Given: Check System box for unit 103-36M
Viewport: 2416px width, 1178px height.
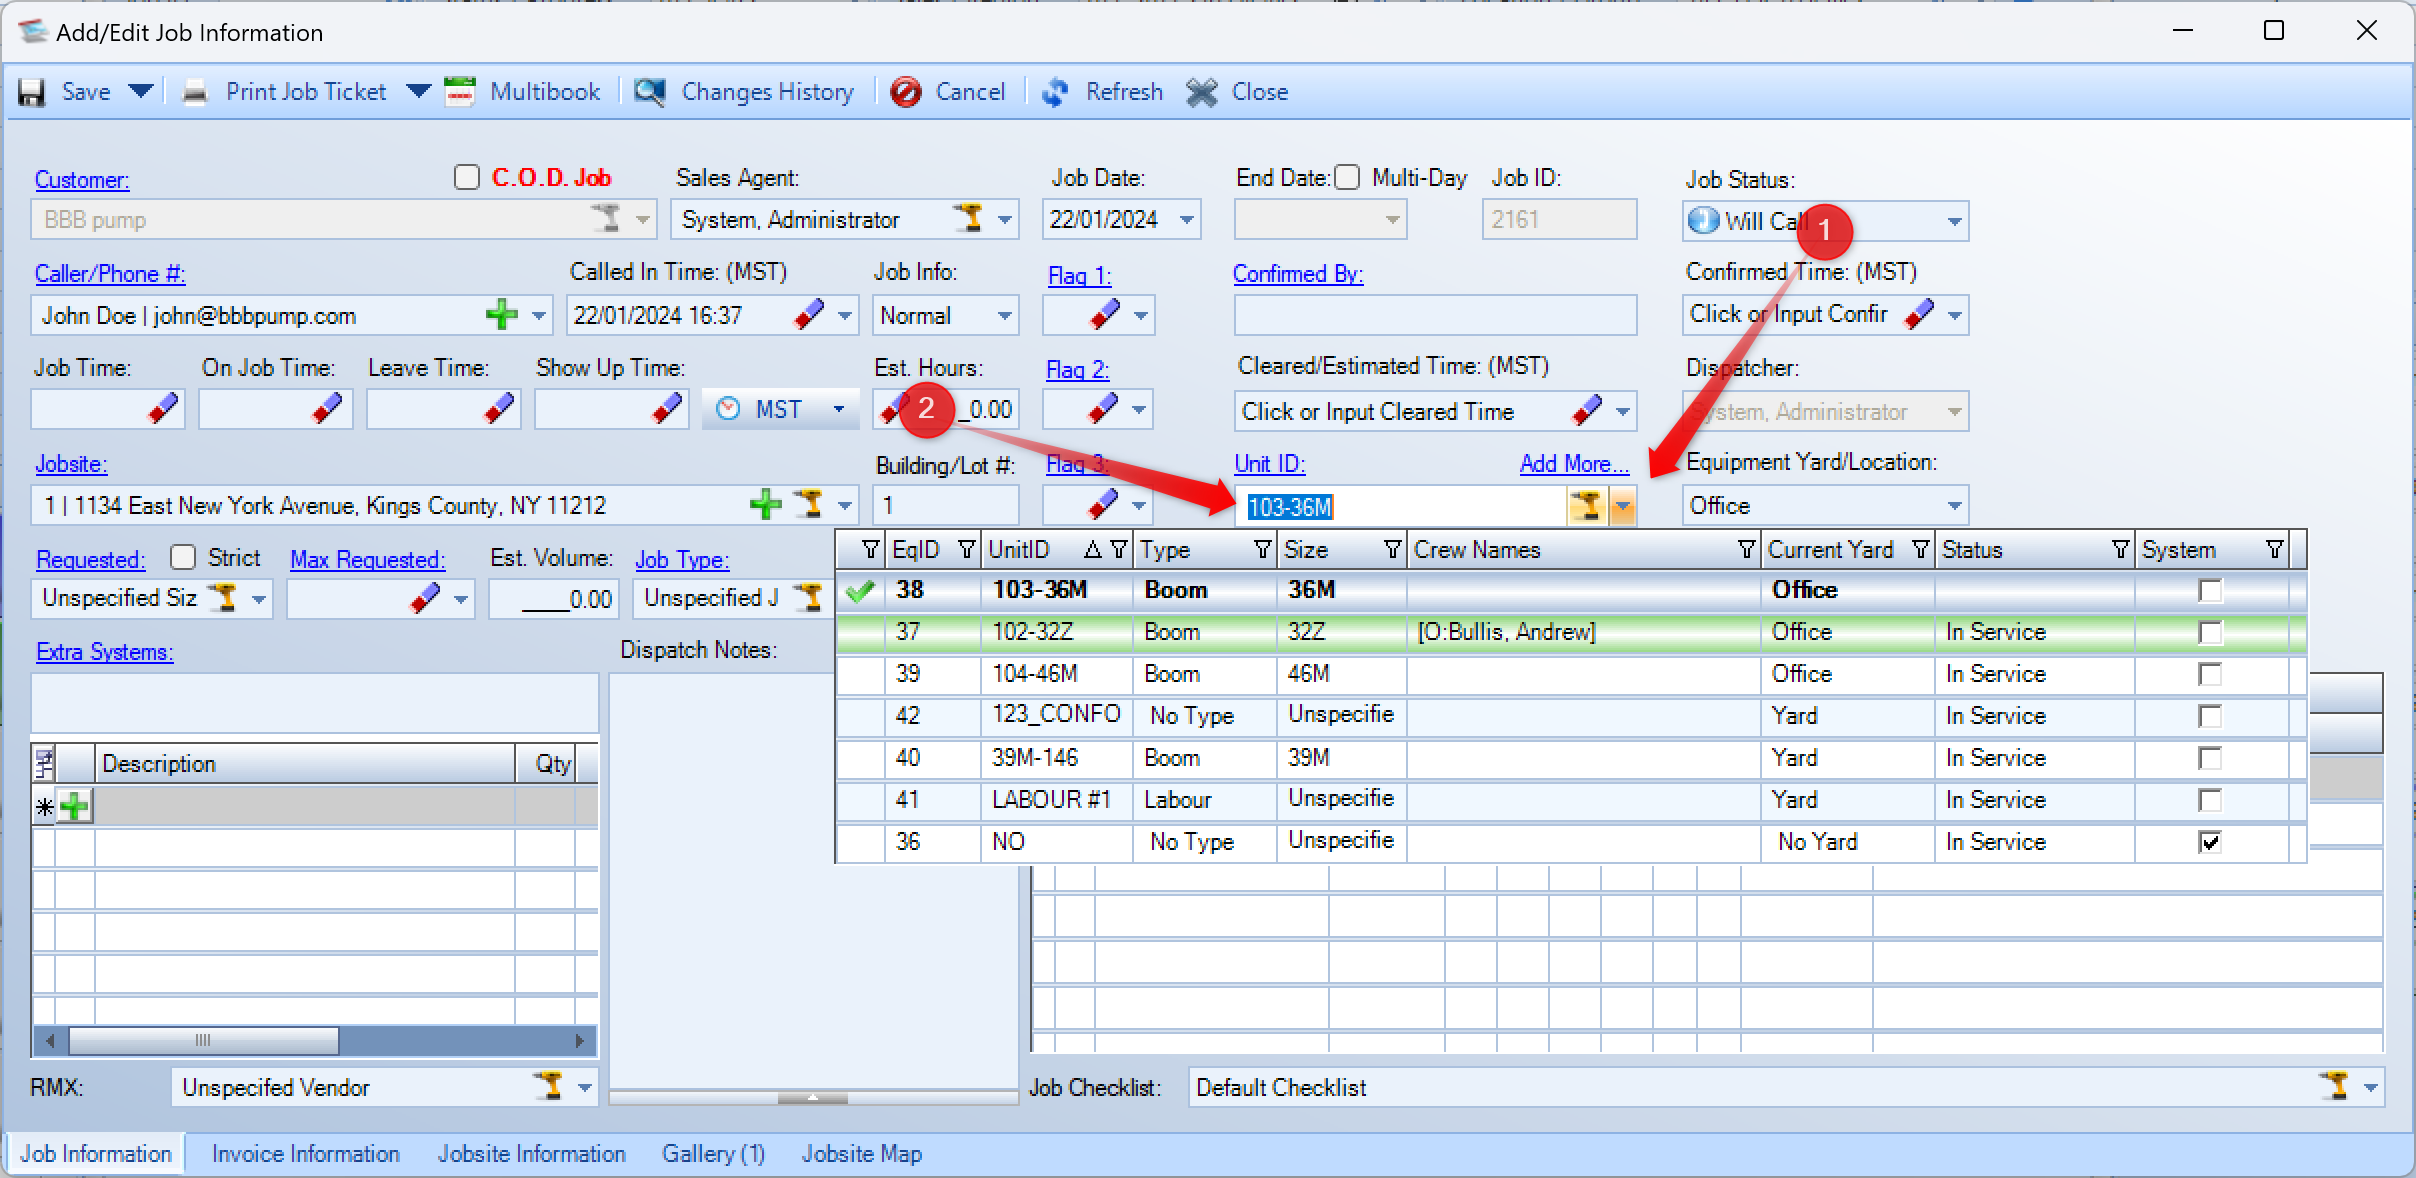Looking at the screenshot, I should [x=2210, y=591].
